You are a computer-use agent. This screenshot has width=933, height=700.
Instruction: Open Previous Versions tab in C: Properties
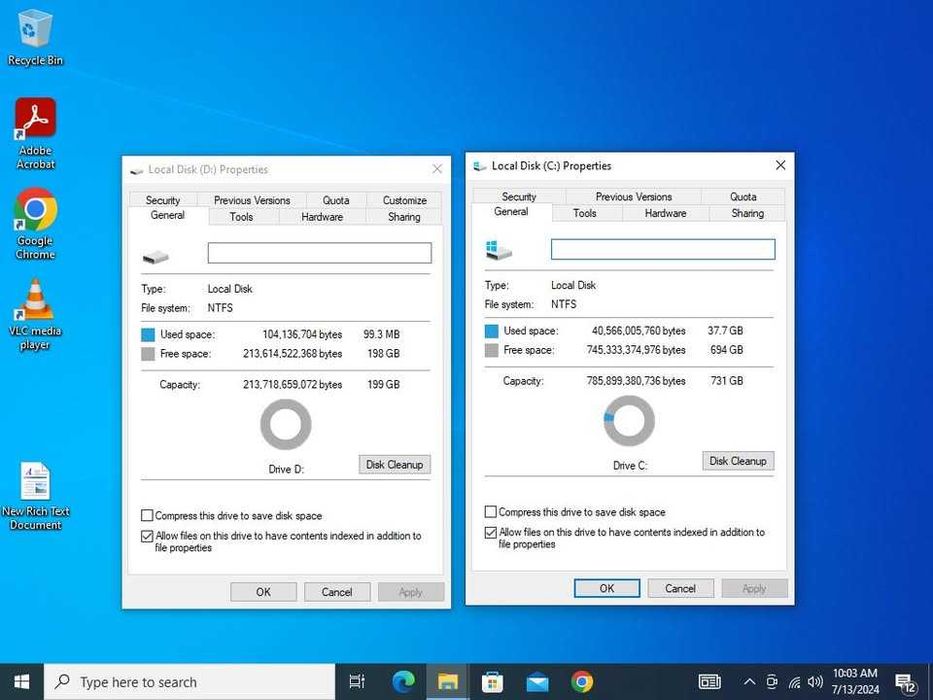click(634, 196)
